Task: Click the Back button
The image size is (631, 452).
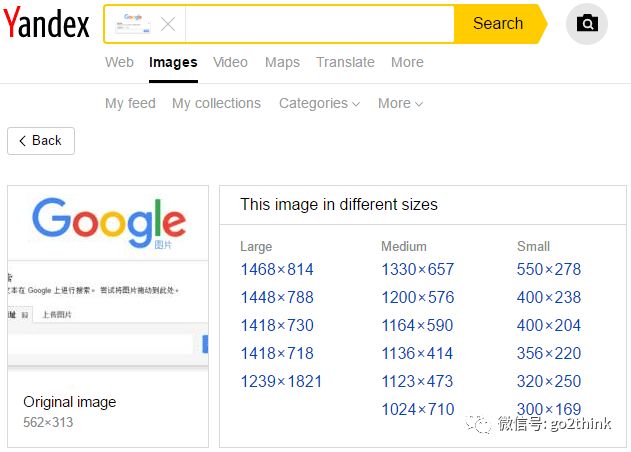Action: point(41,141)
